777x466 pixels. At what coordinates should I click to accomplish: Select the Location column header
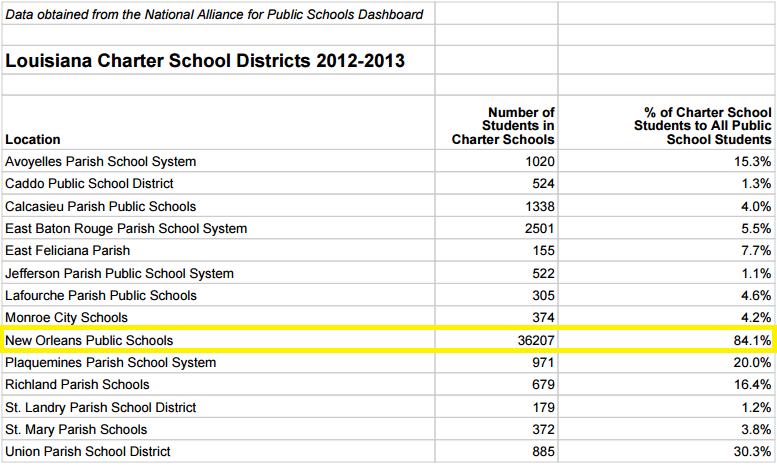coord(33,140)
